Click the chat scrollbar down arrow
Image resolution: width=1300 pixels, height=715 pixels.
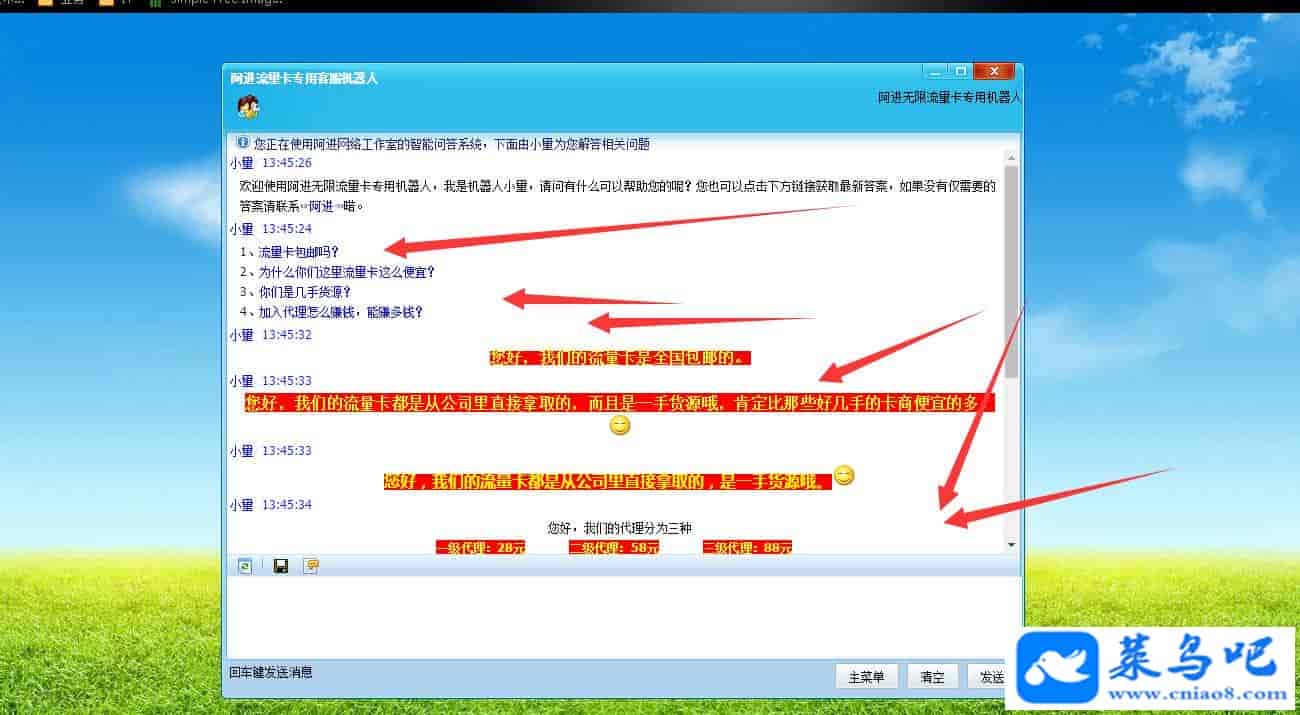(1011, 544)
